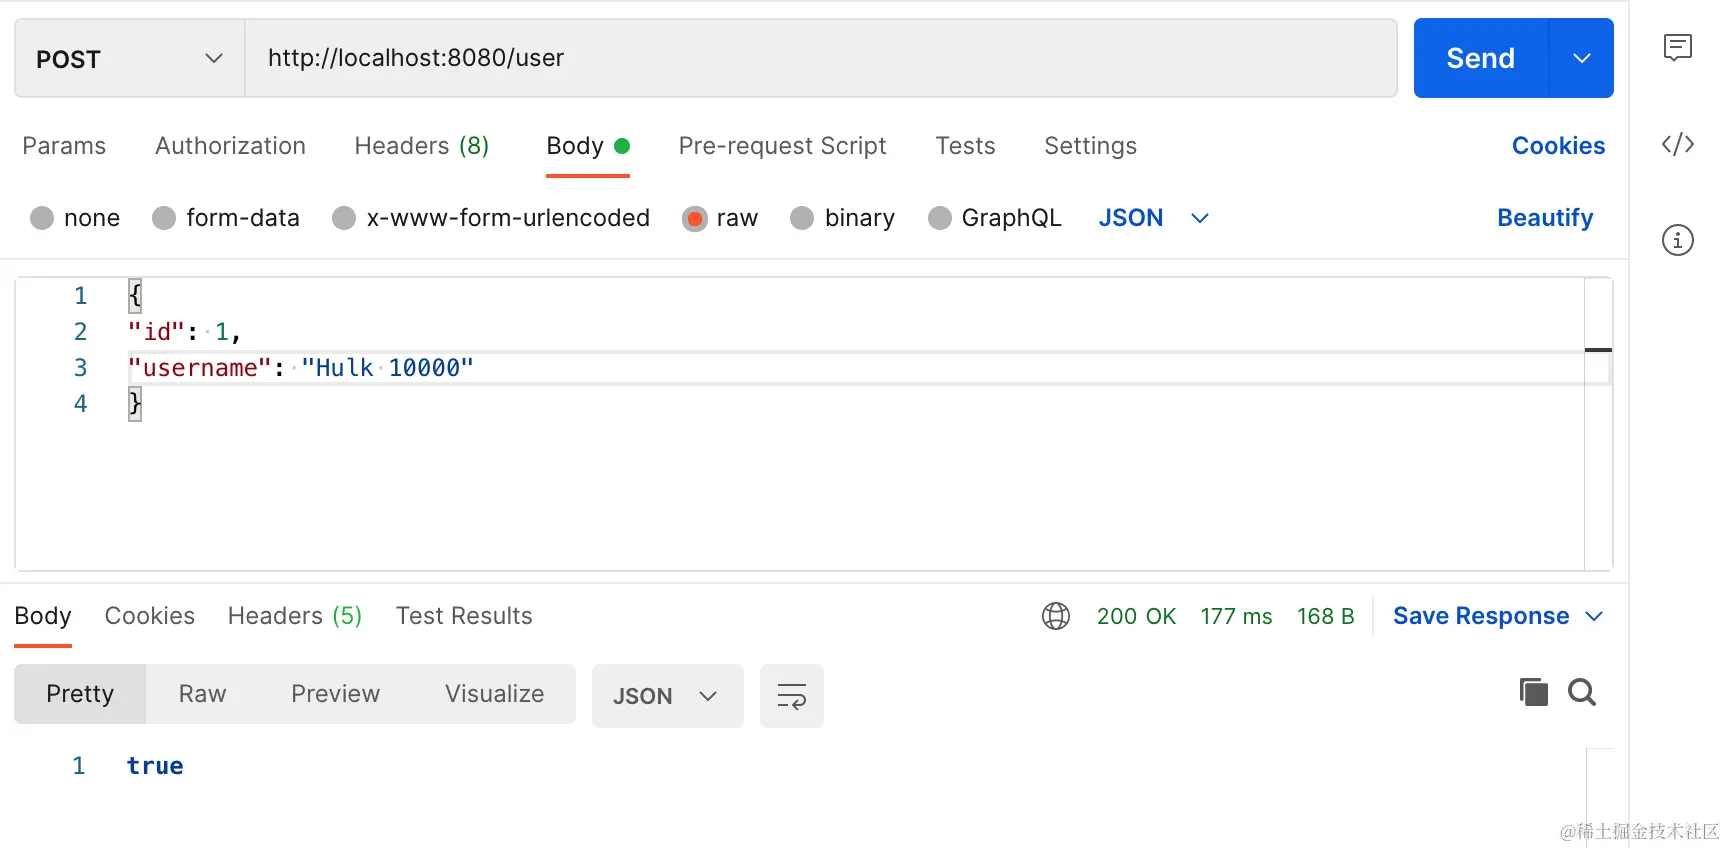Toggle line wrap in the response viewer
1726x848 pixels.
click(x=791, y=696)
